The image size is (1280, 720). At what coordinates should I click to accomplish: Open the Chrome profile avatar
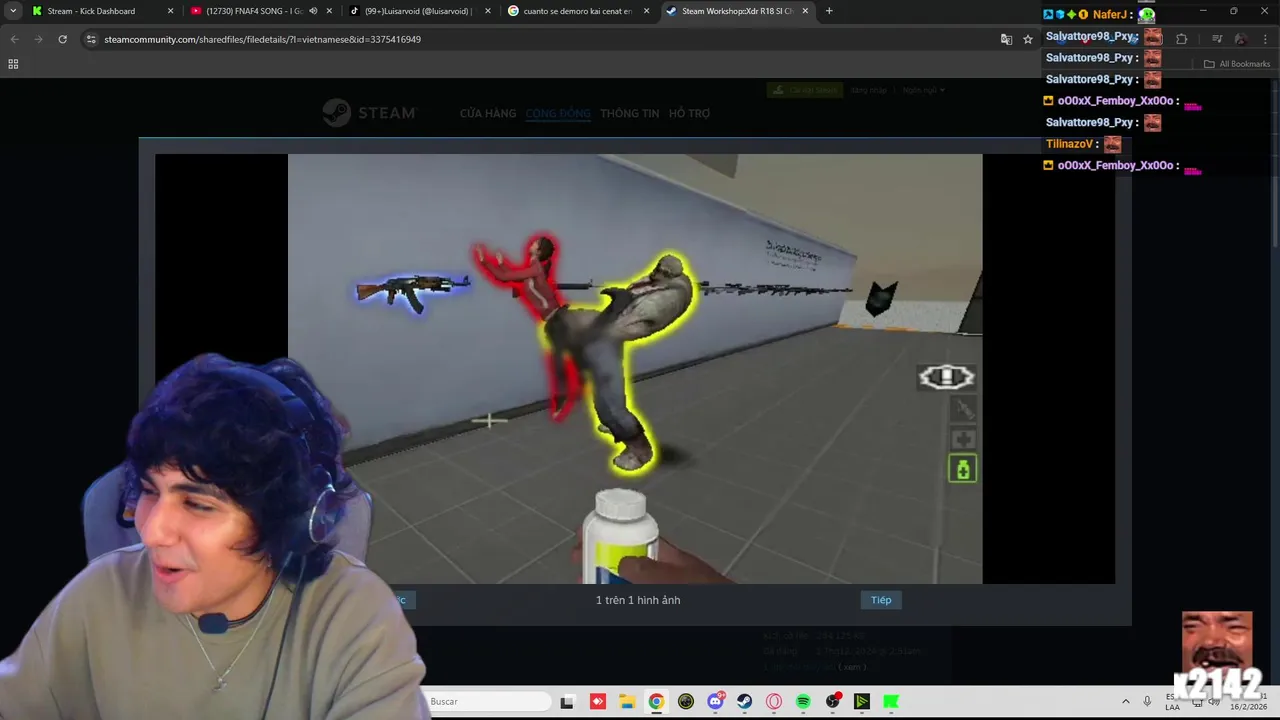click(x=1241, y=39)
